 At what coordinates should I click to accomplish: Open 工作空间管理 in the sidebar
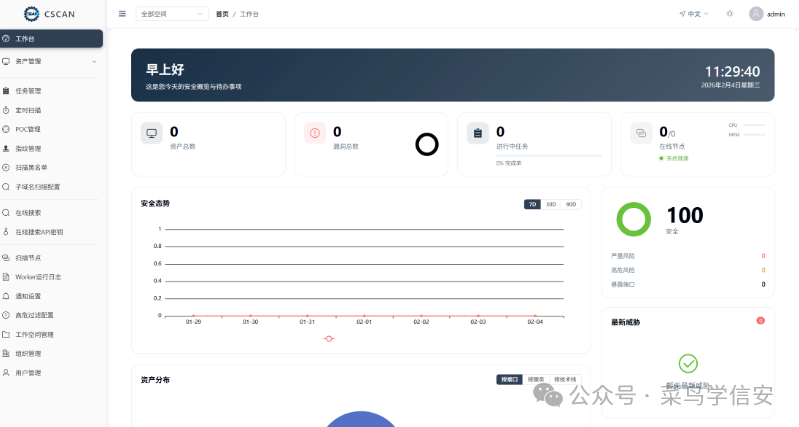tap(51, 335)
